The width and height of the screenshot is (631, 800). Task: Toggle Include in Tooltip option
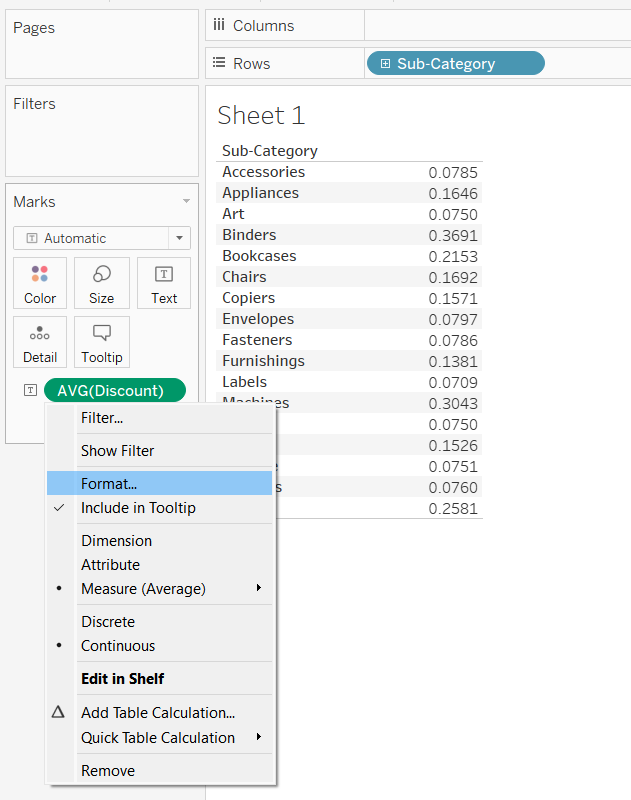point(138,508)
